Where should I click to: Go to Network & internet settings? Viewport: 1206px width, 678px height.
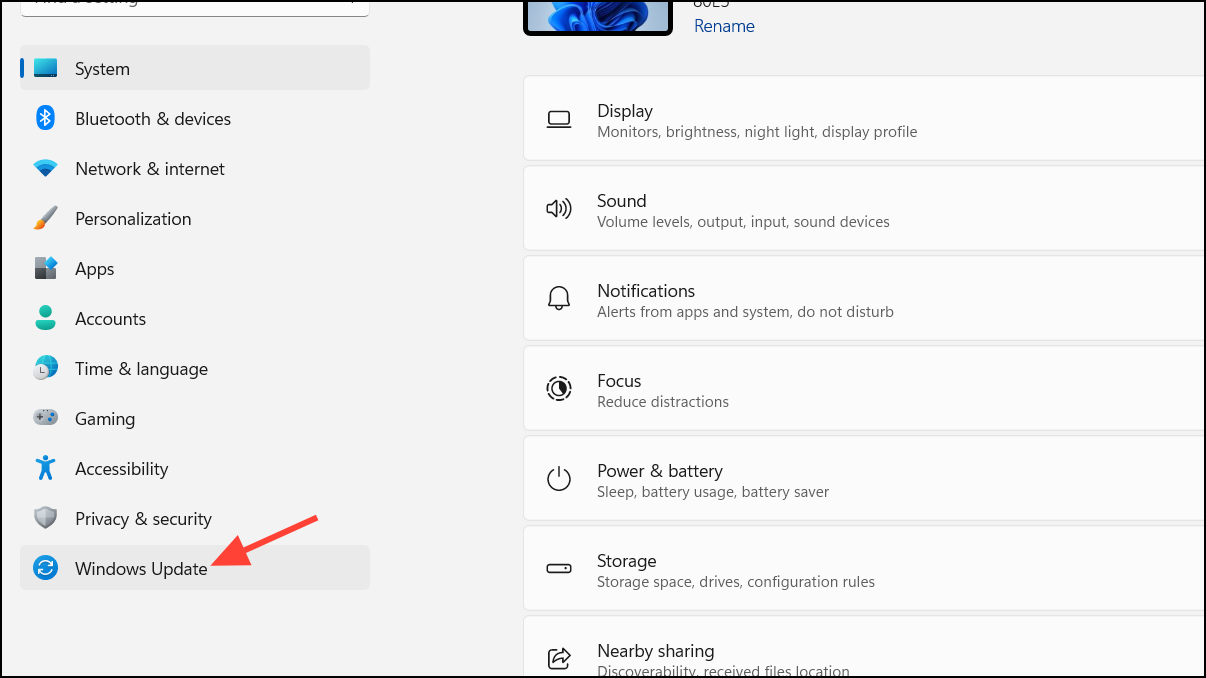[195, 168]
